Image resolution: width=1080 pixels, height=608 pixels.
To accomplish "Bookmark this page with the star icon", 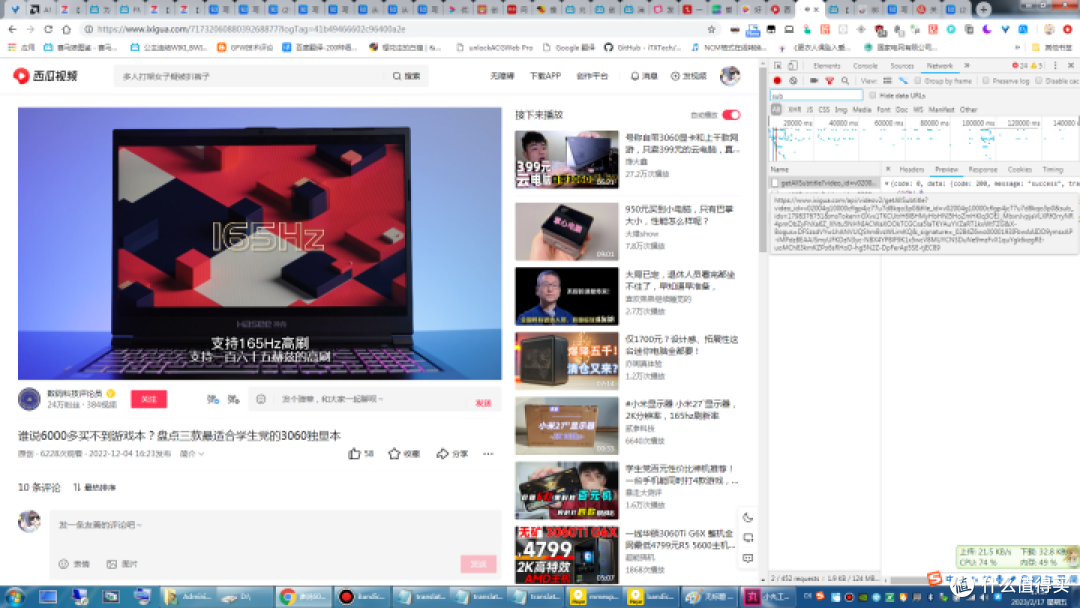I will pos(712,29).
